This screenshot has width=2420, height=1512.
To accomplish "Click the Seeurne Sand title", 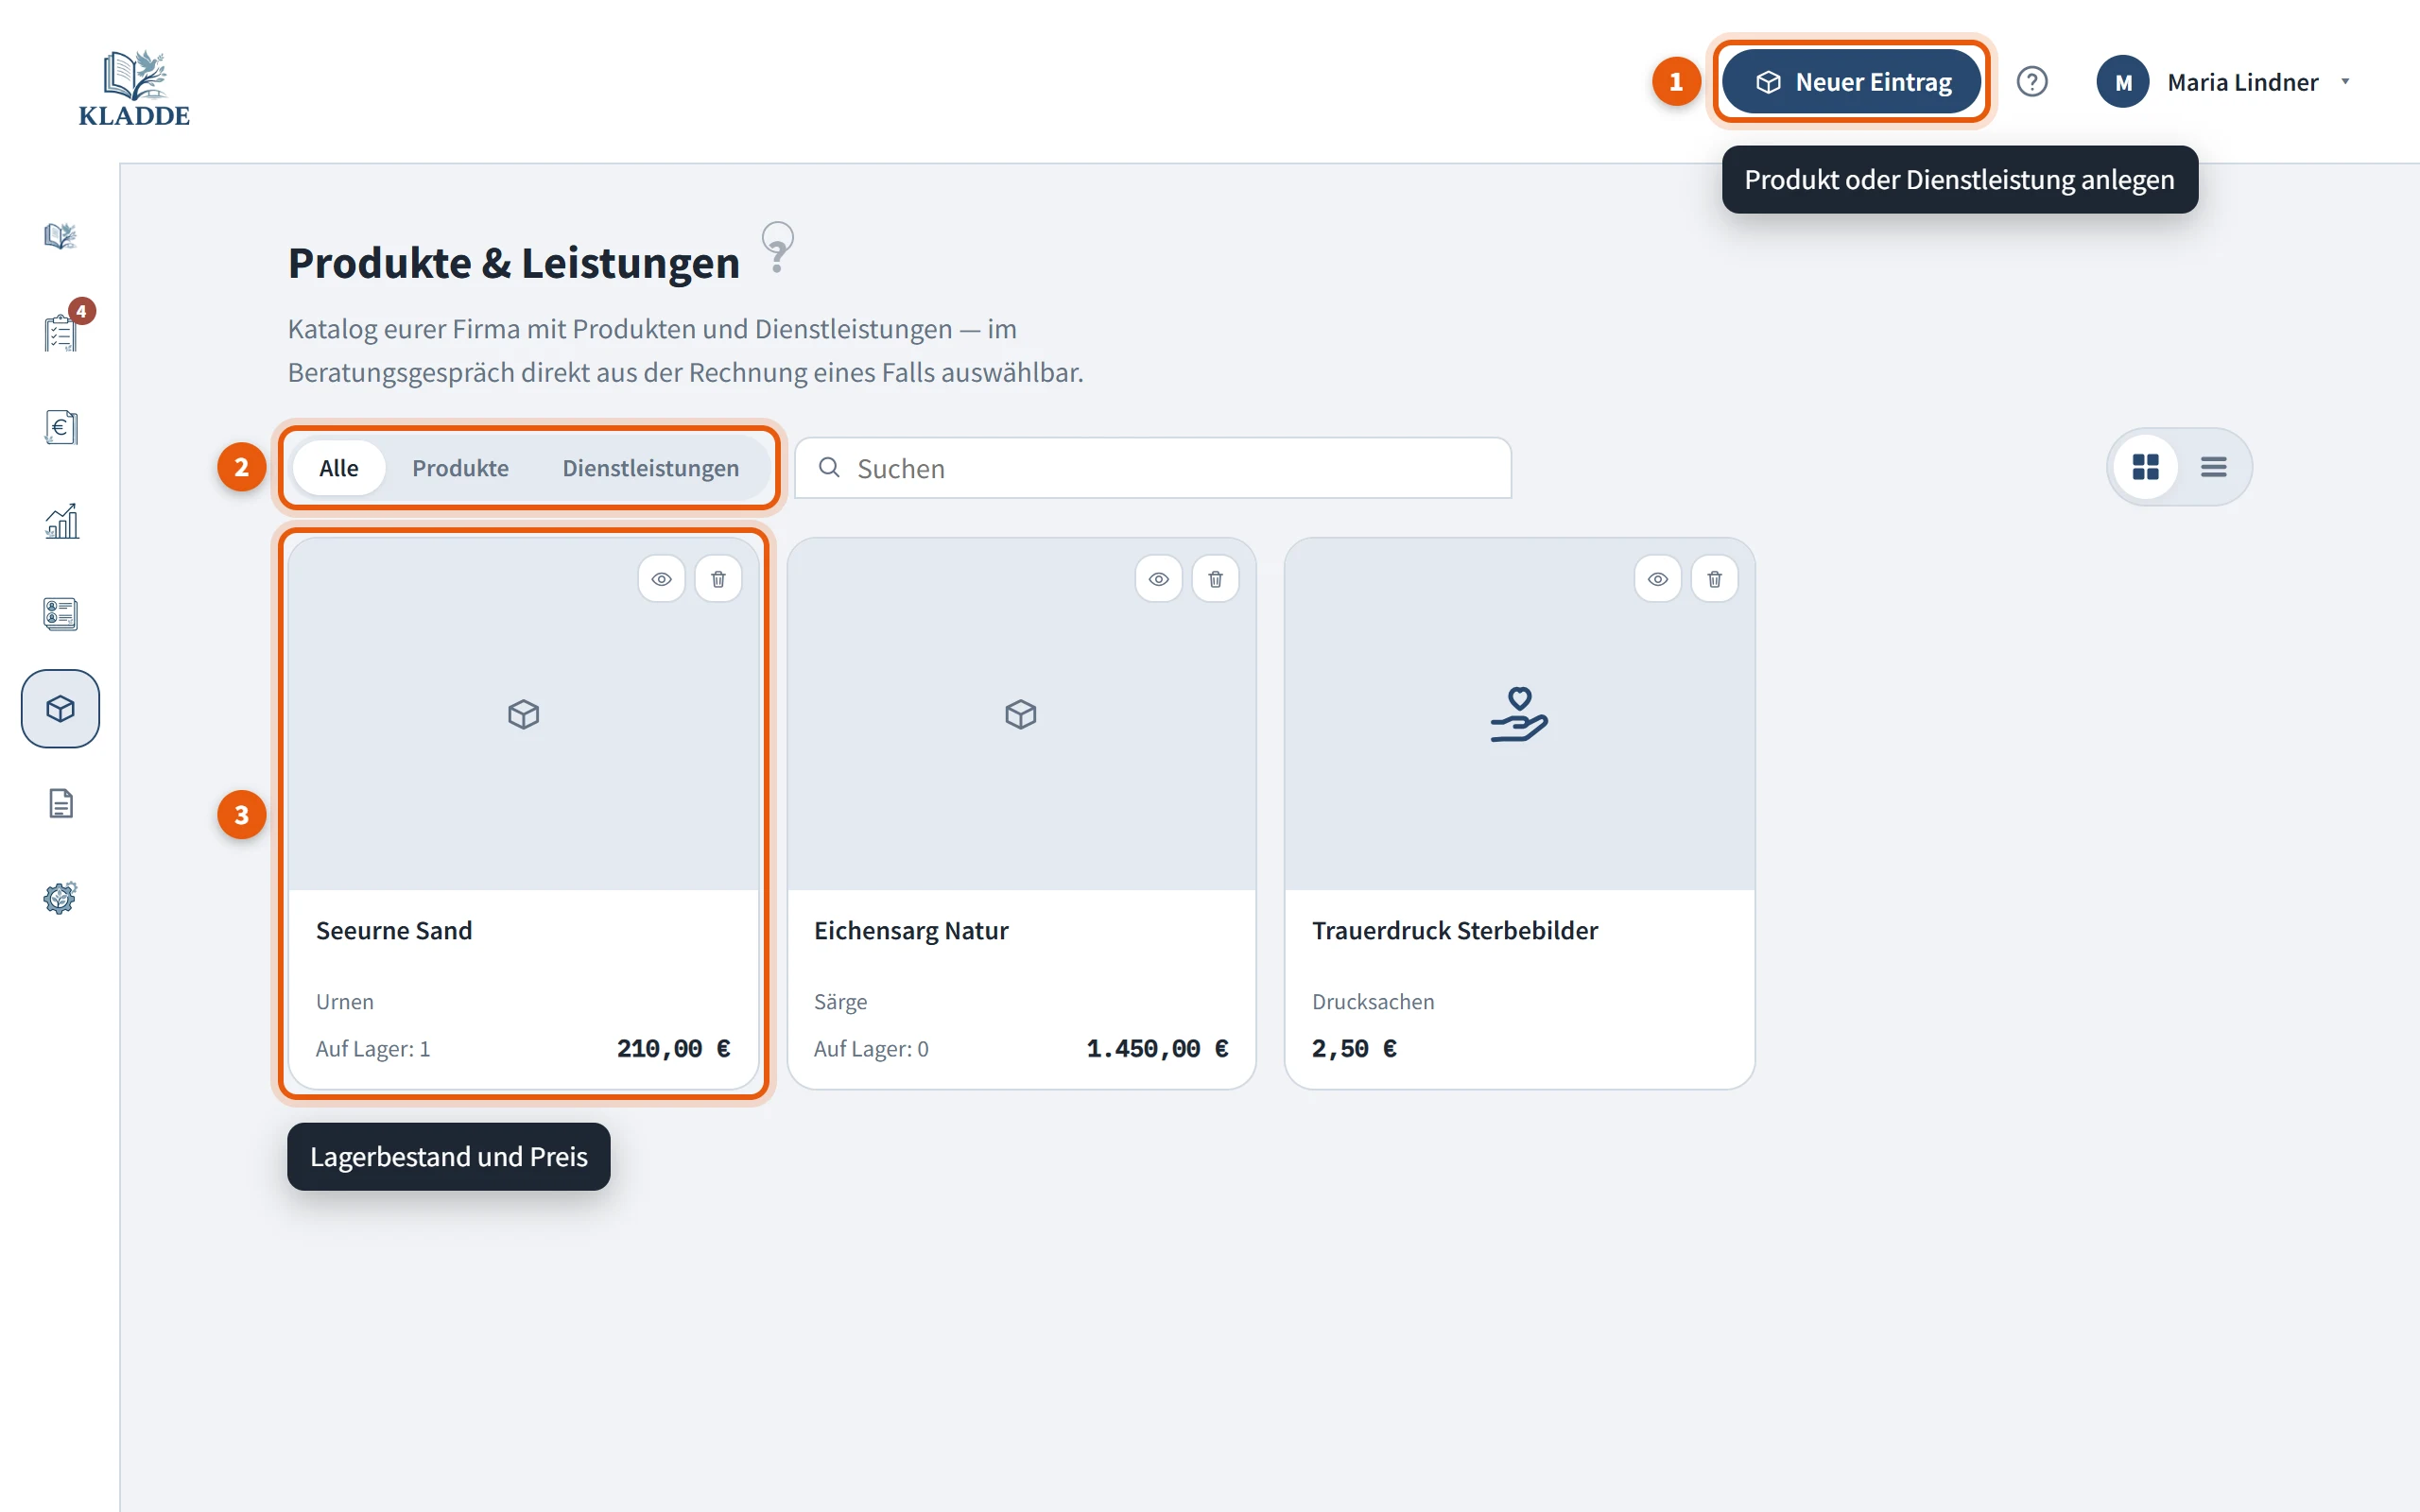I will pos(394,931).
